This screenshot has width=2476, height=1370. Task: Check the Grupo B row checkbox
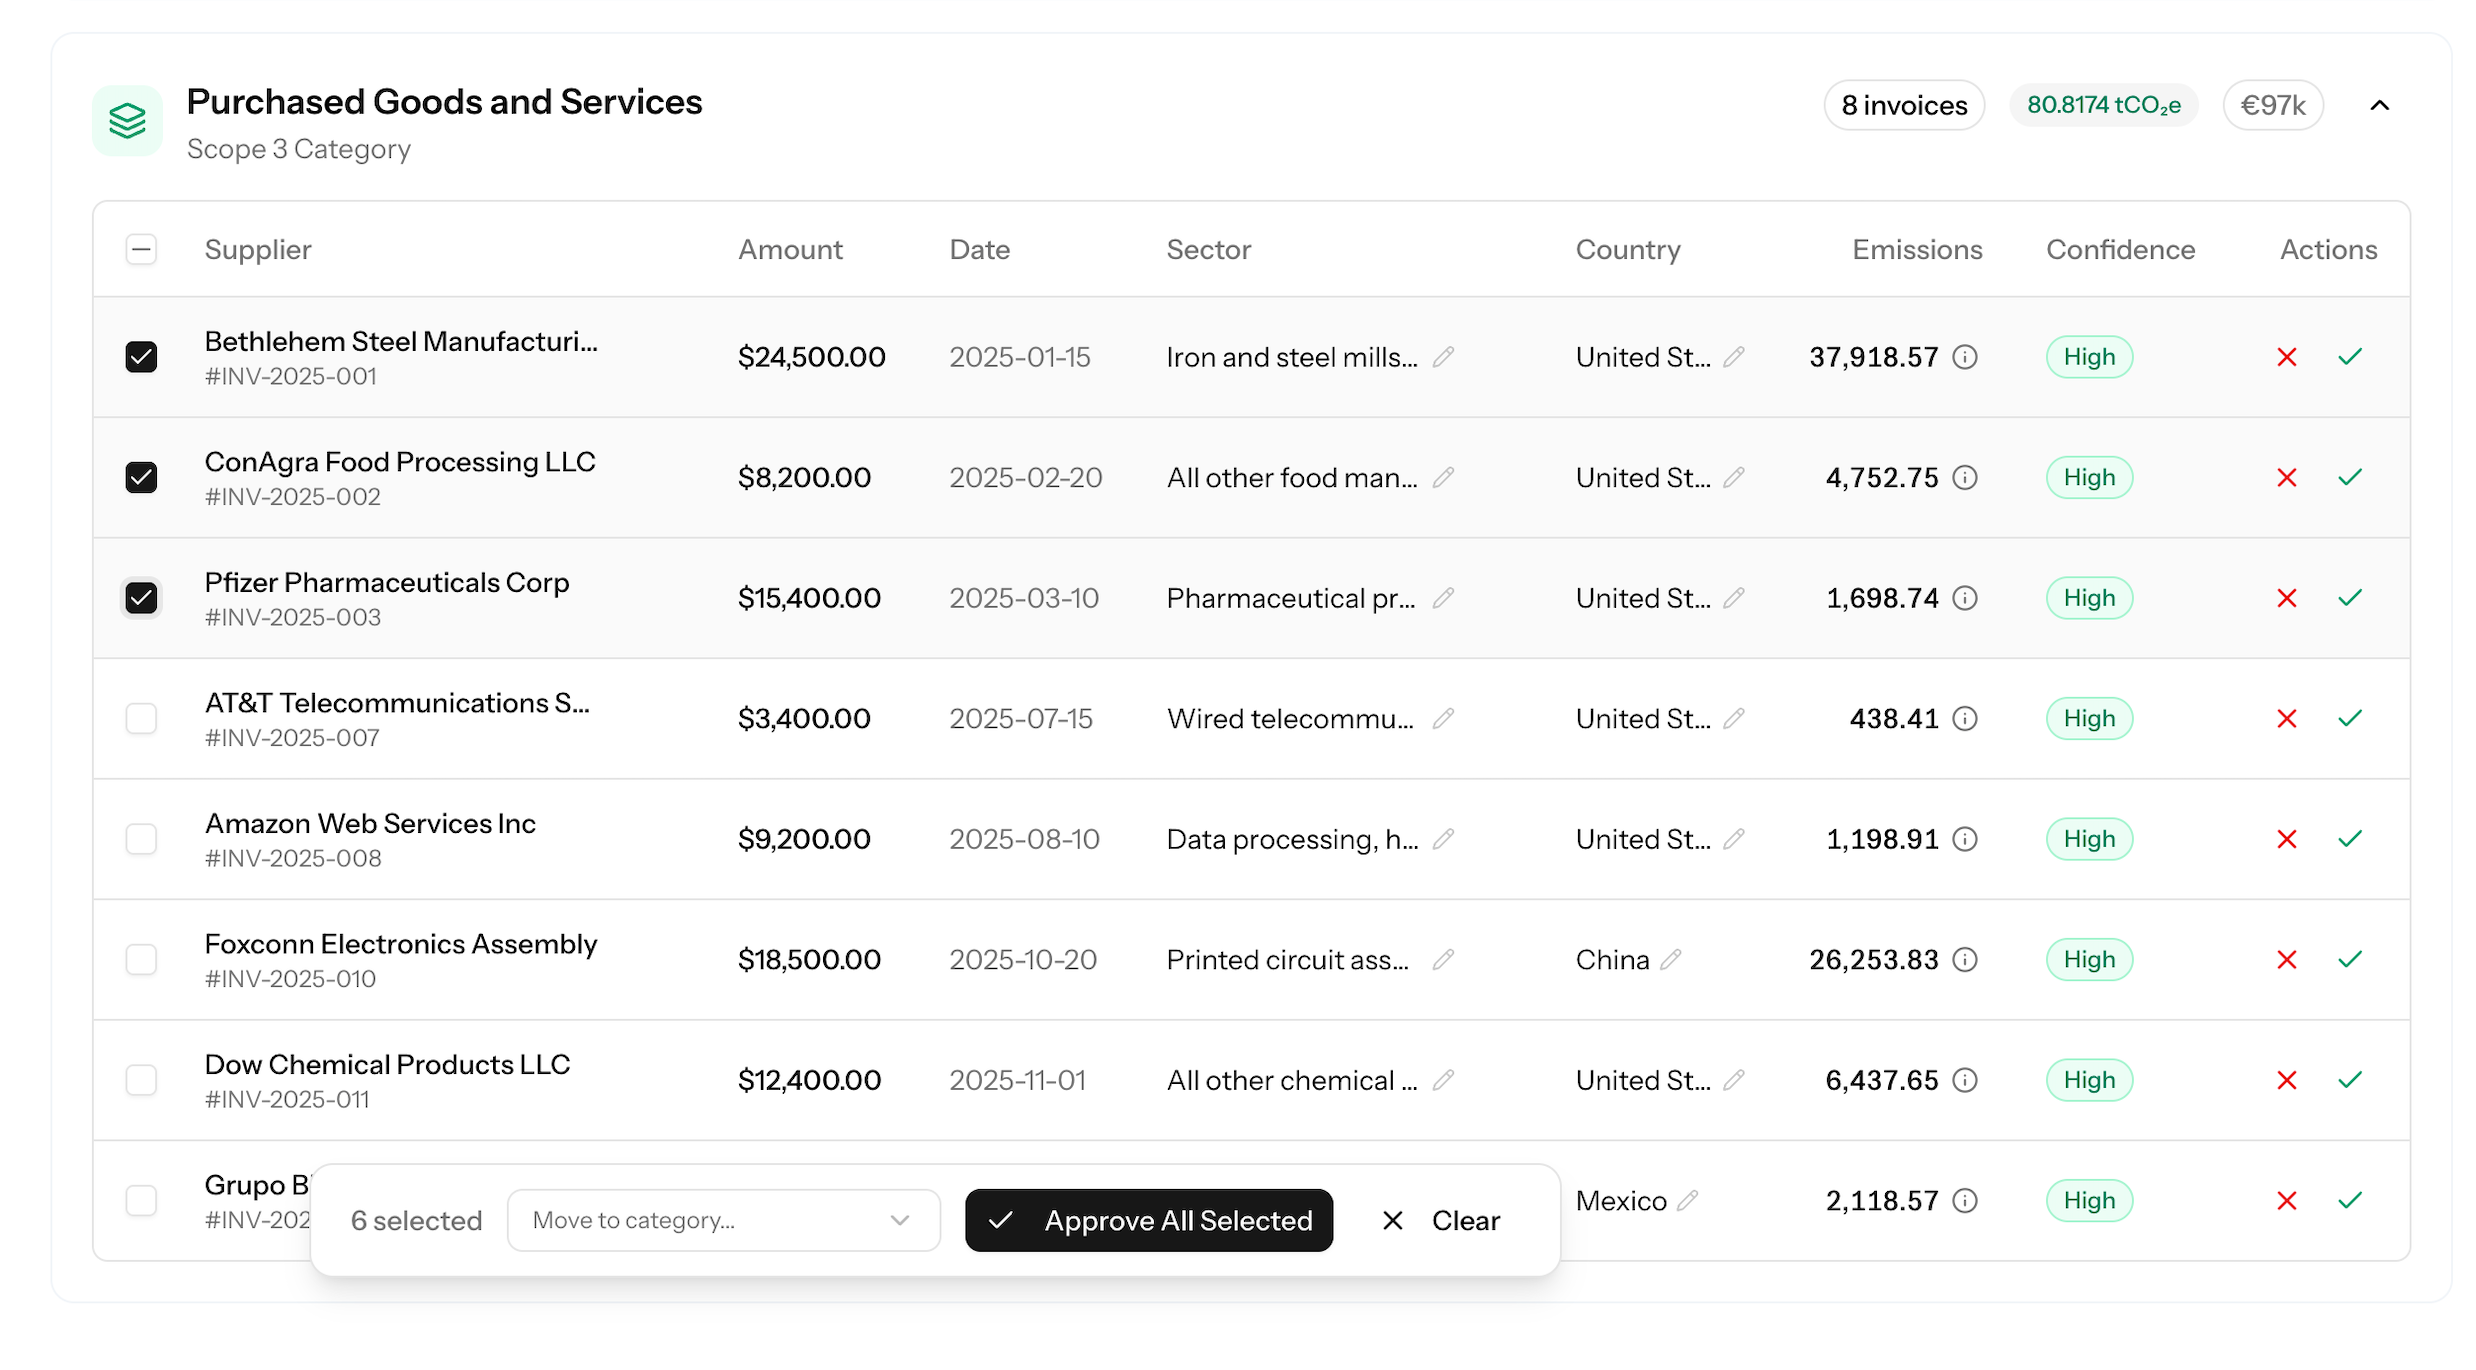pos(141,1200)
